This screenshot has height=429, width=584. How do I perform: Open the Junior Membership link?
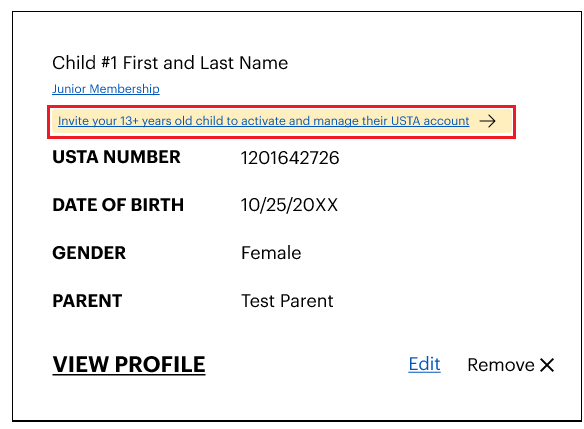(x=106, y=89)
